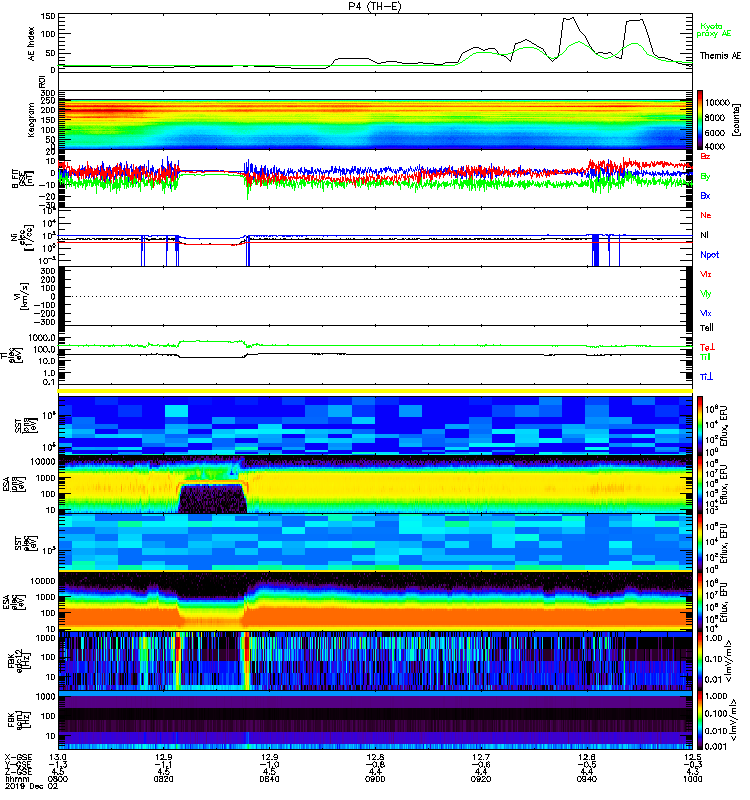Click the black "Ni" legend label

(704, 235)
